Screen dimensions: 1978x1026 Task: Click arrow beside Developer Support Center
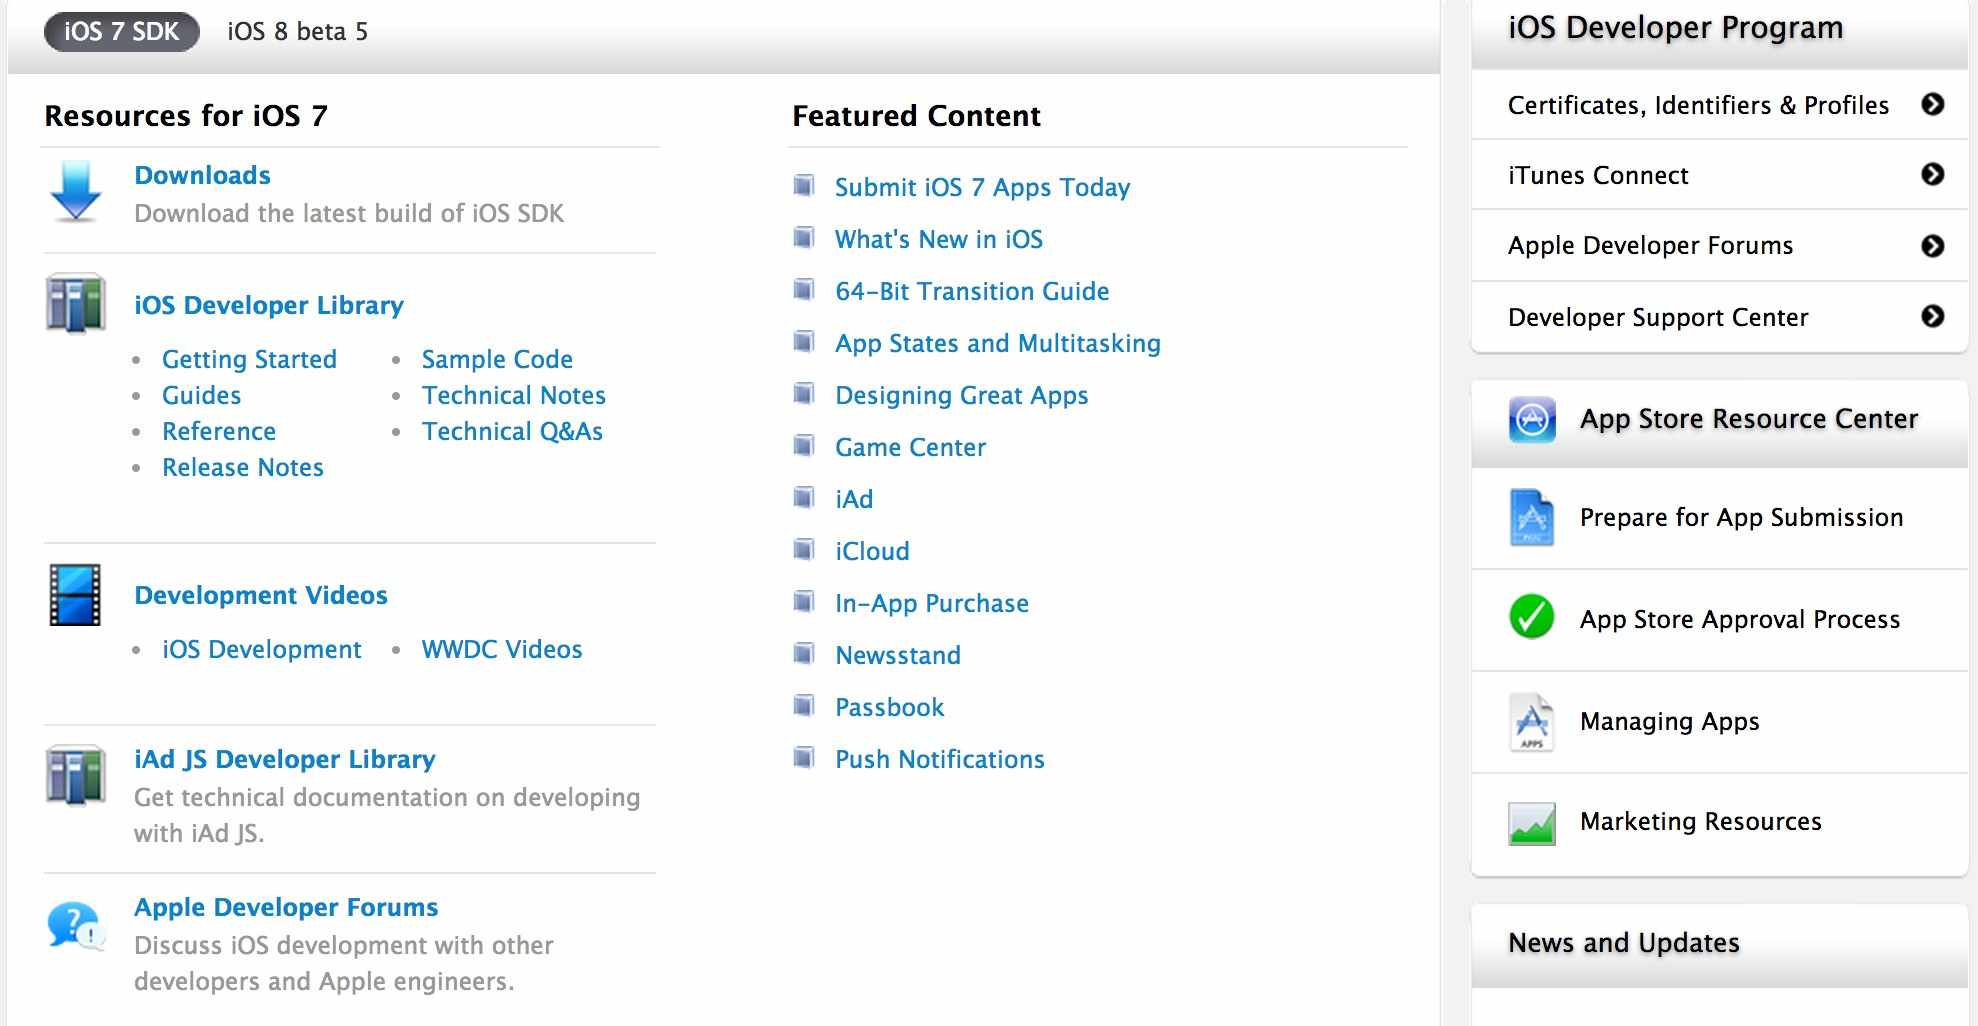coord(1933,316)
